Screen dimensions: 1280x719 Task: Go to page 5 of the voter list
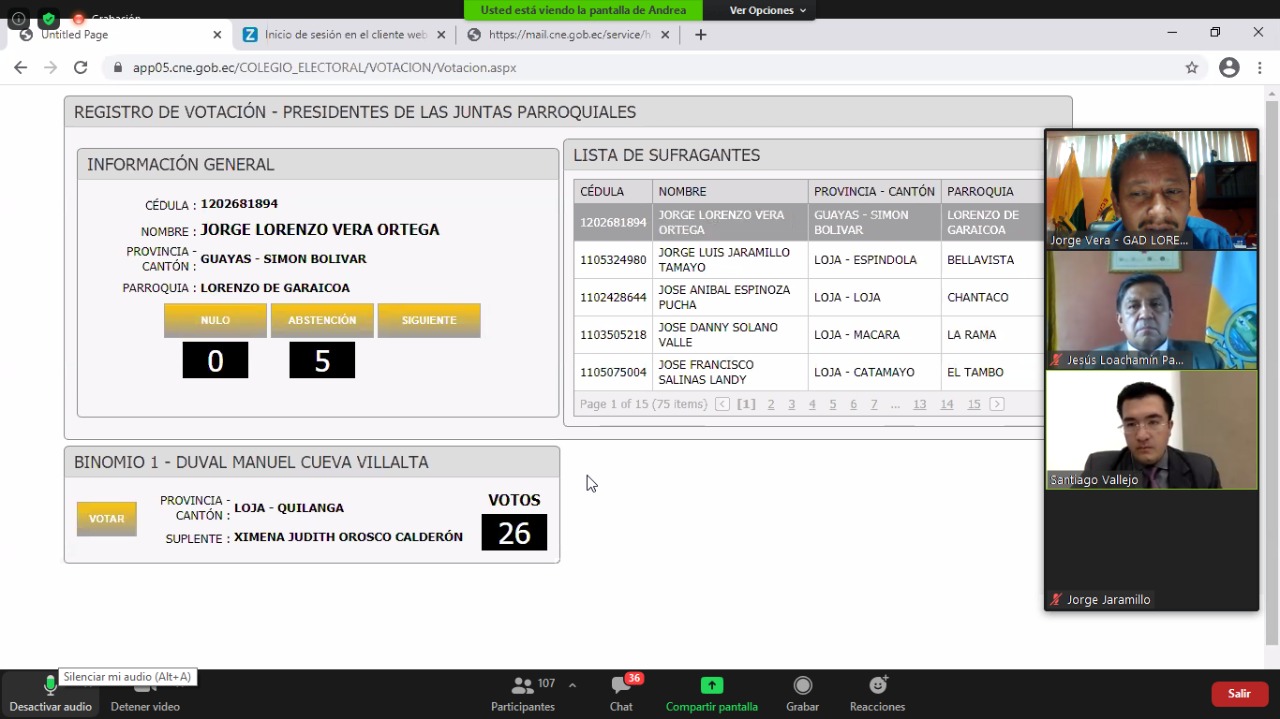pyautogui.click(x=832, y=404)
